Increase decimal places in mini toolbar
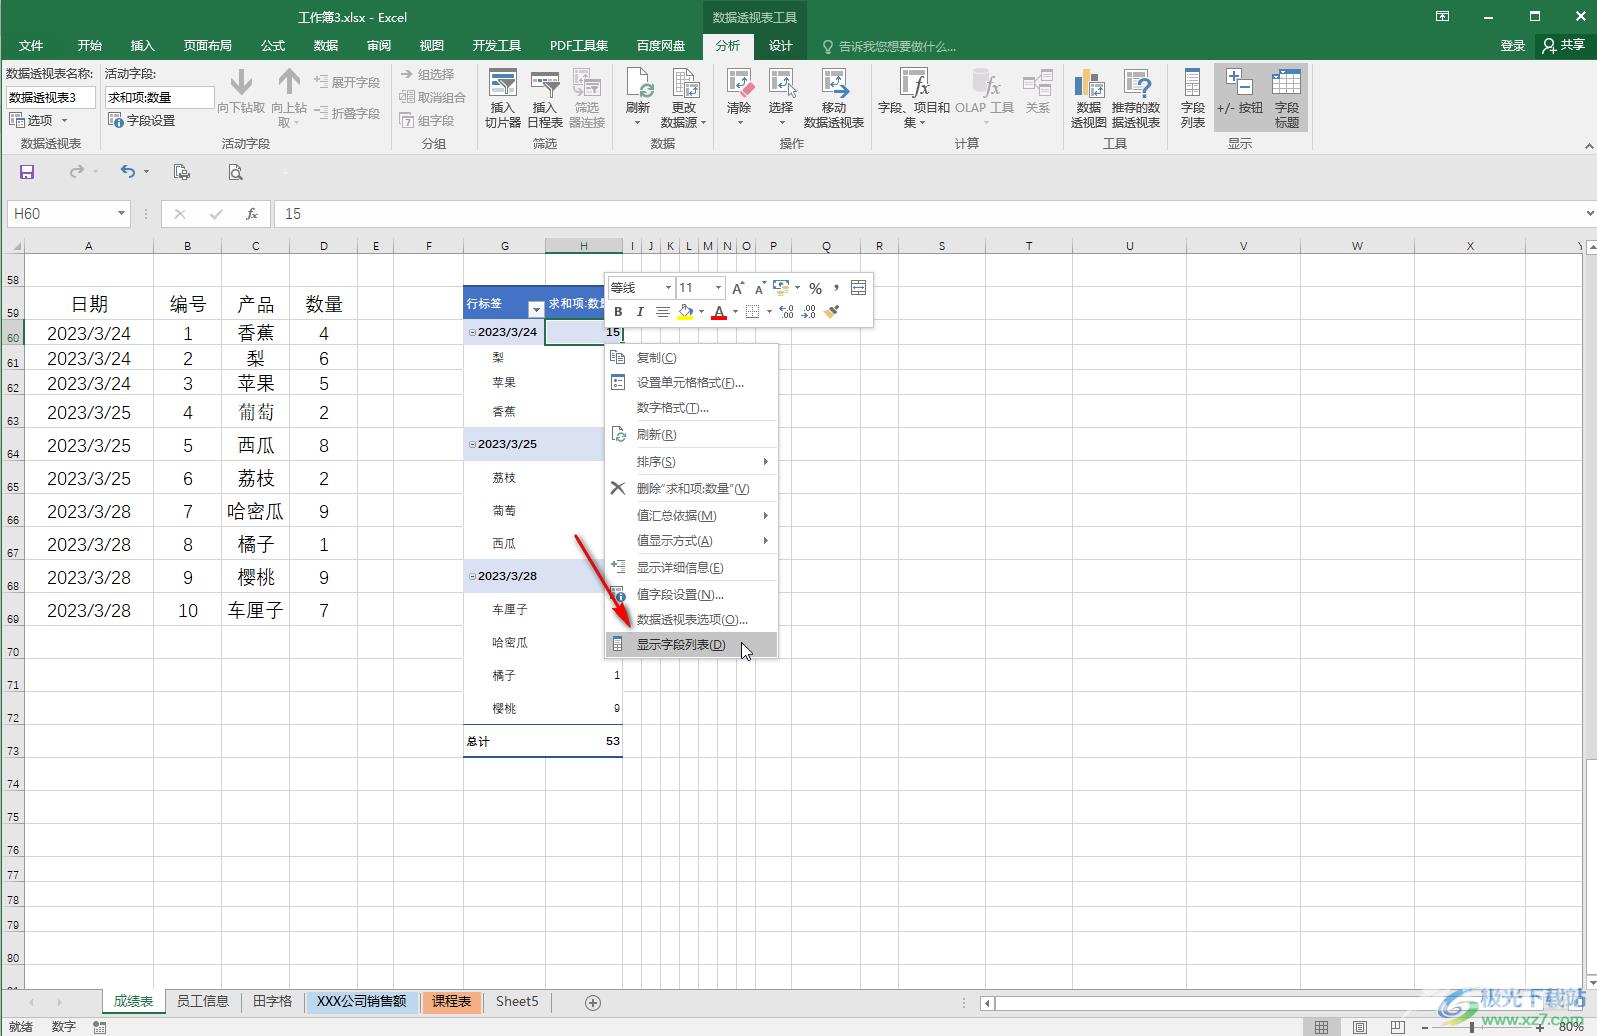The width and height of the screenshot is (1597, 1036). point(786,312)
